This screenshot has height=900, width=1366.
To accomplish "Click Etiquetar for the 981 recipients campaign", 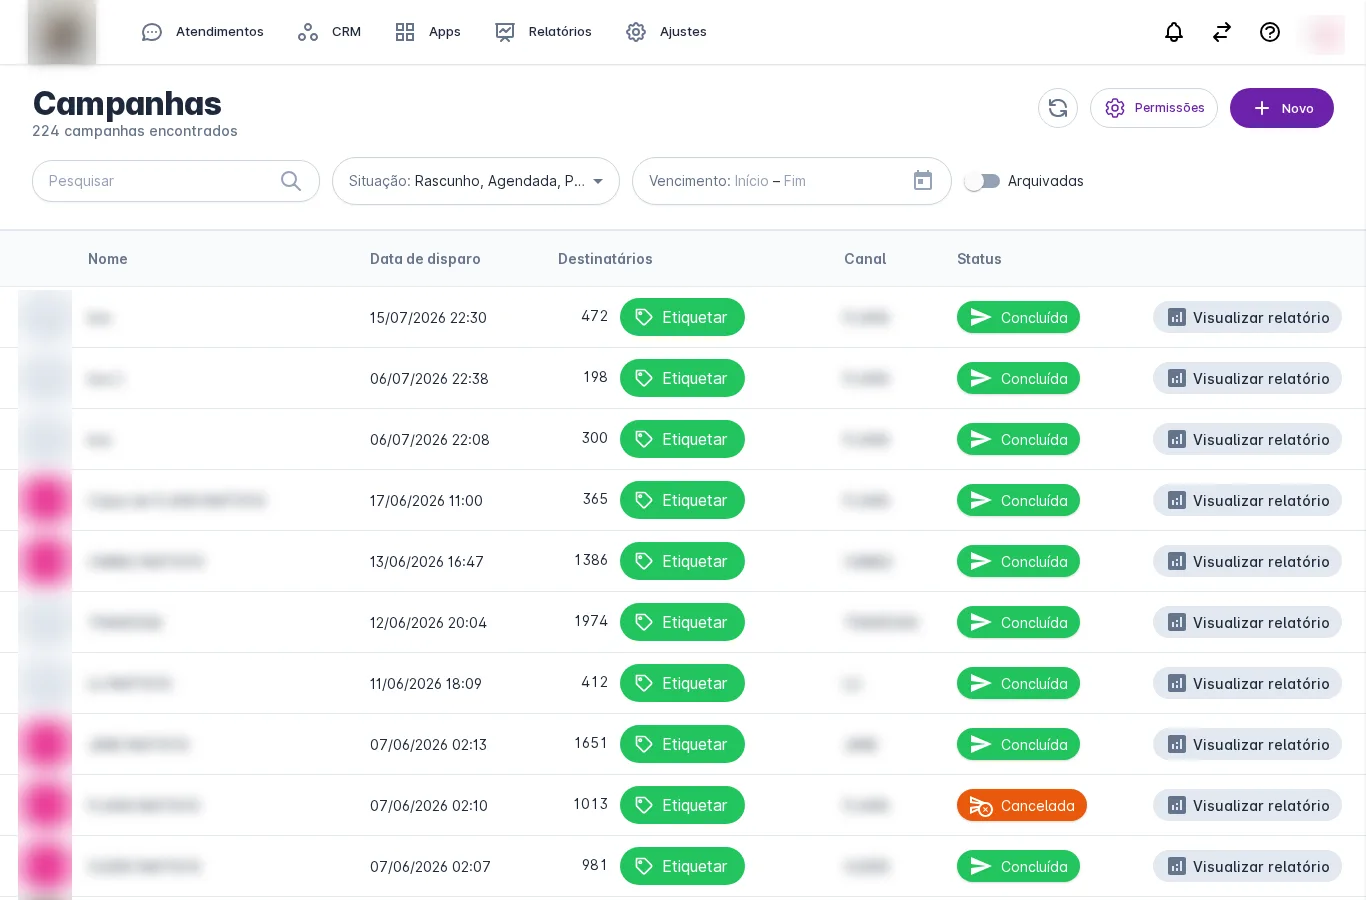I will click(682, 866).
